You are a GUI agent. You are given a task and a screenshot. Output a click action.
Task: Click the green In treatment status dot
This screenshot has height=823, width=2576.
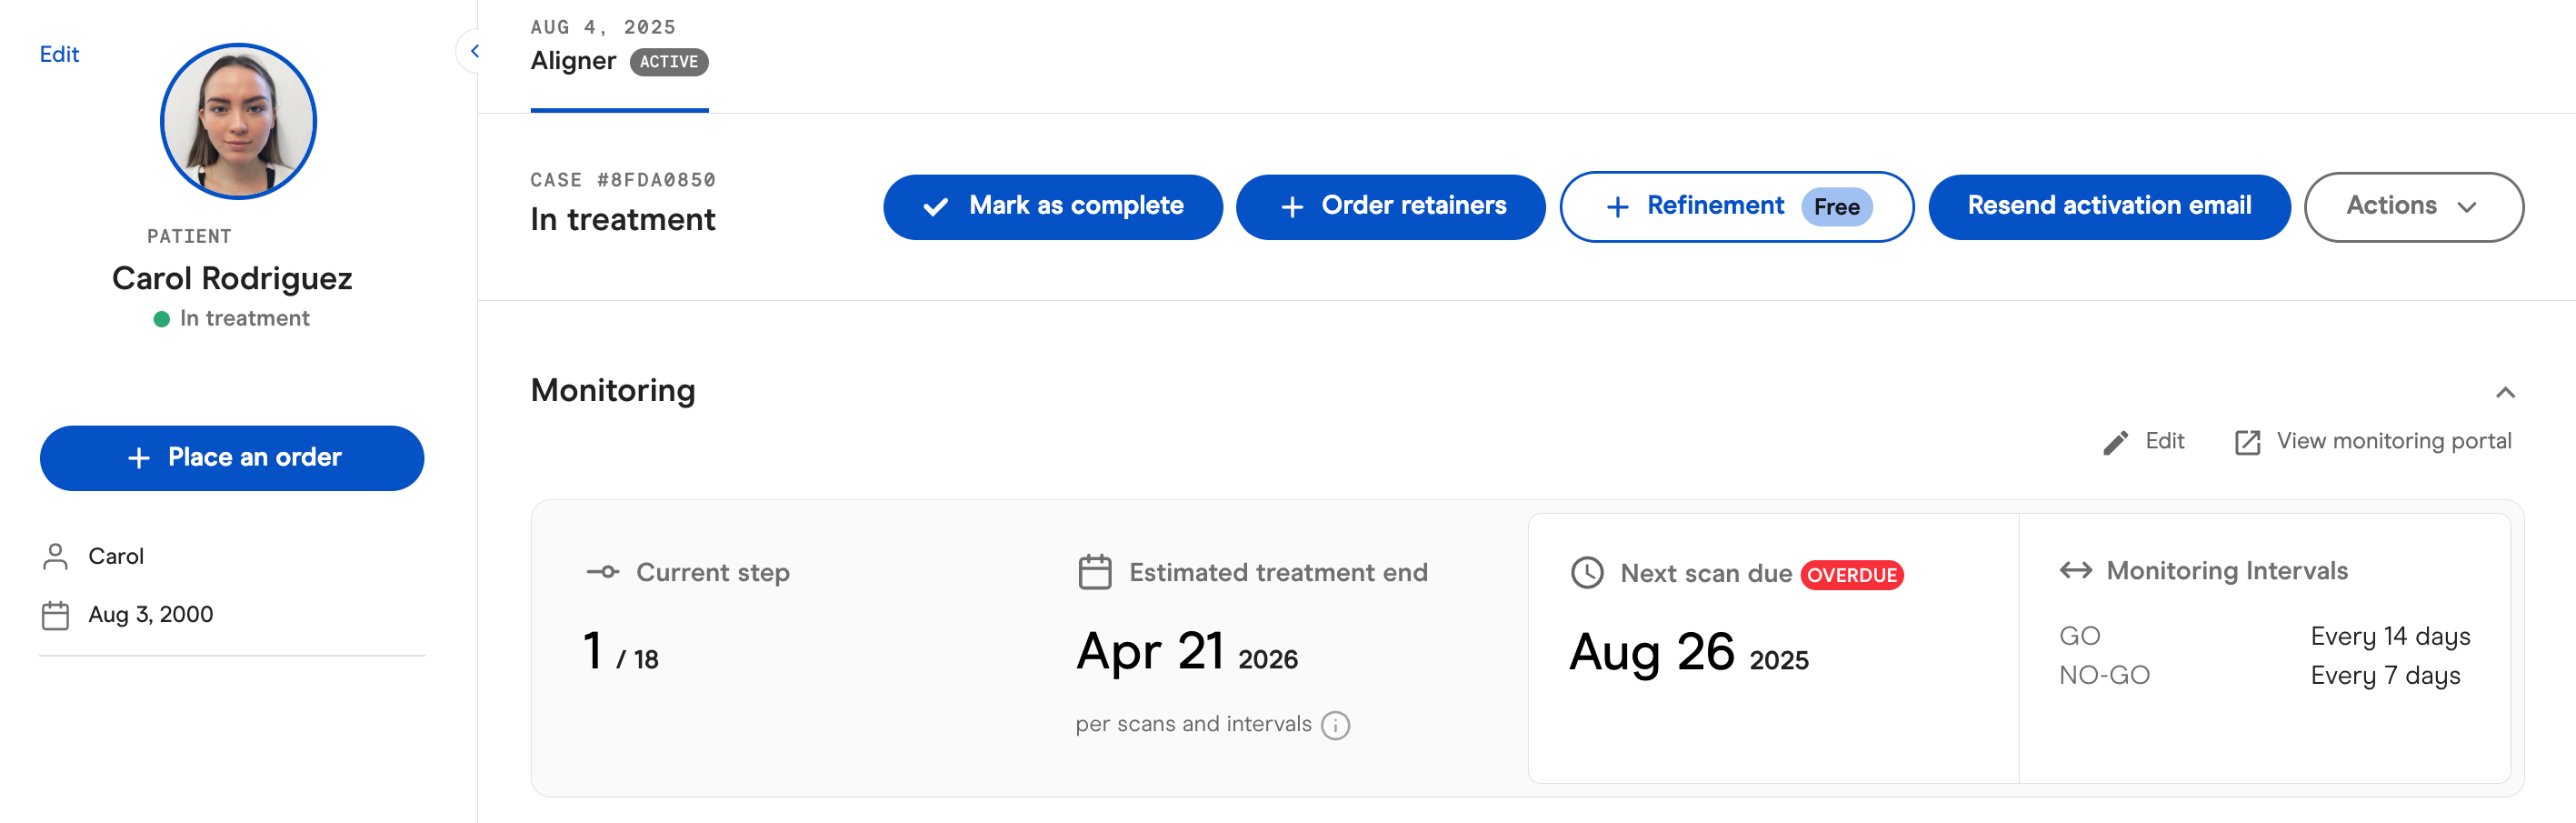(161, 319)
